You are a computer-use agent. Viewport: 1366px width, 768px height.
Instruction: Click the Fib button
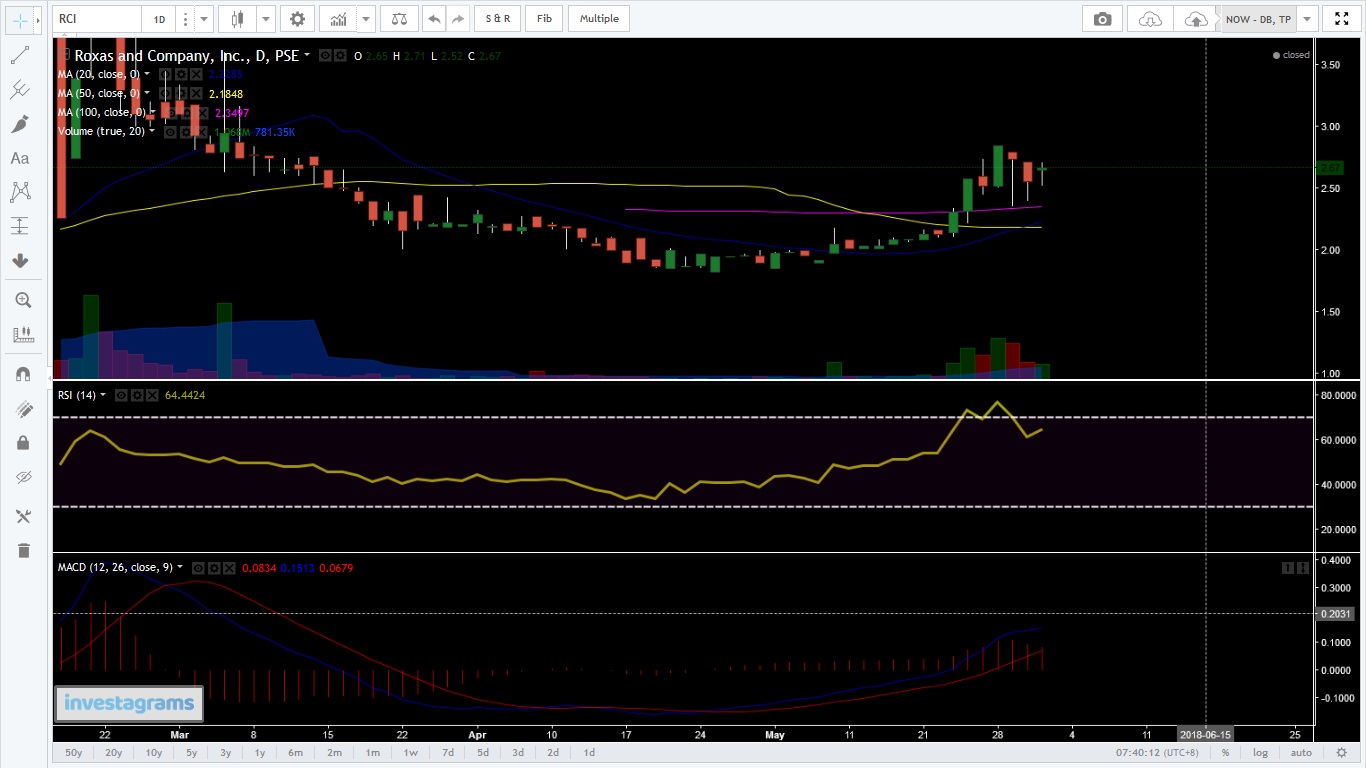point(544,18)
